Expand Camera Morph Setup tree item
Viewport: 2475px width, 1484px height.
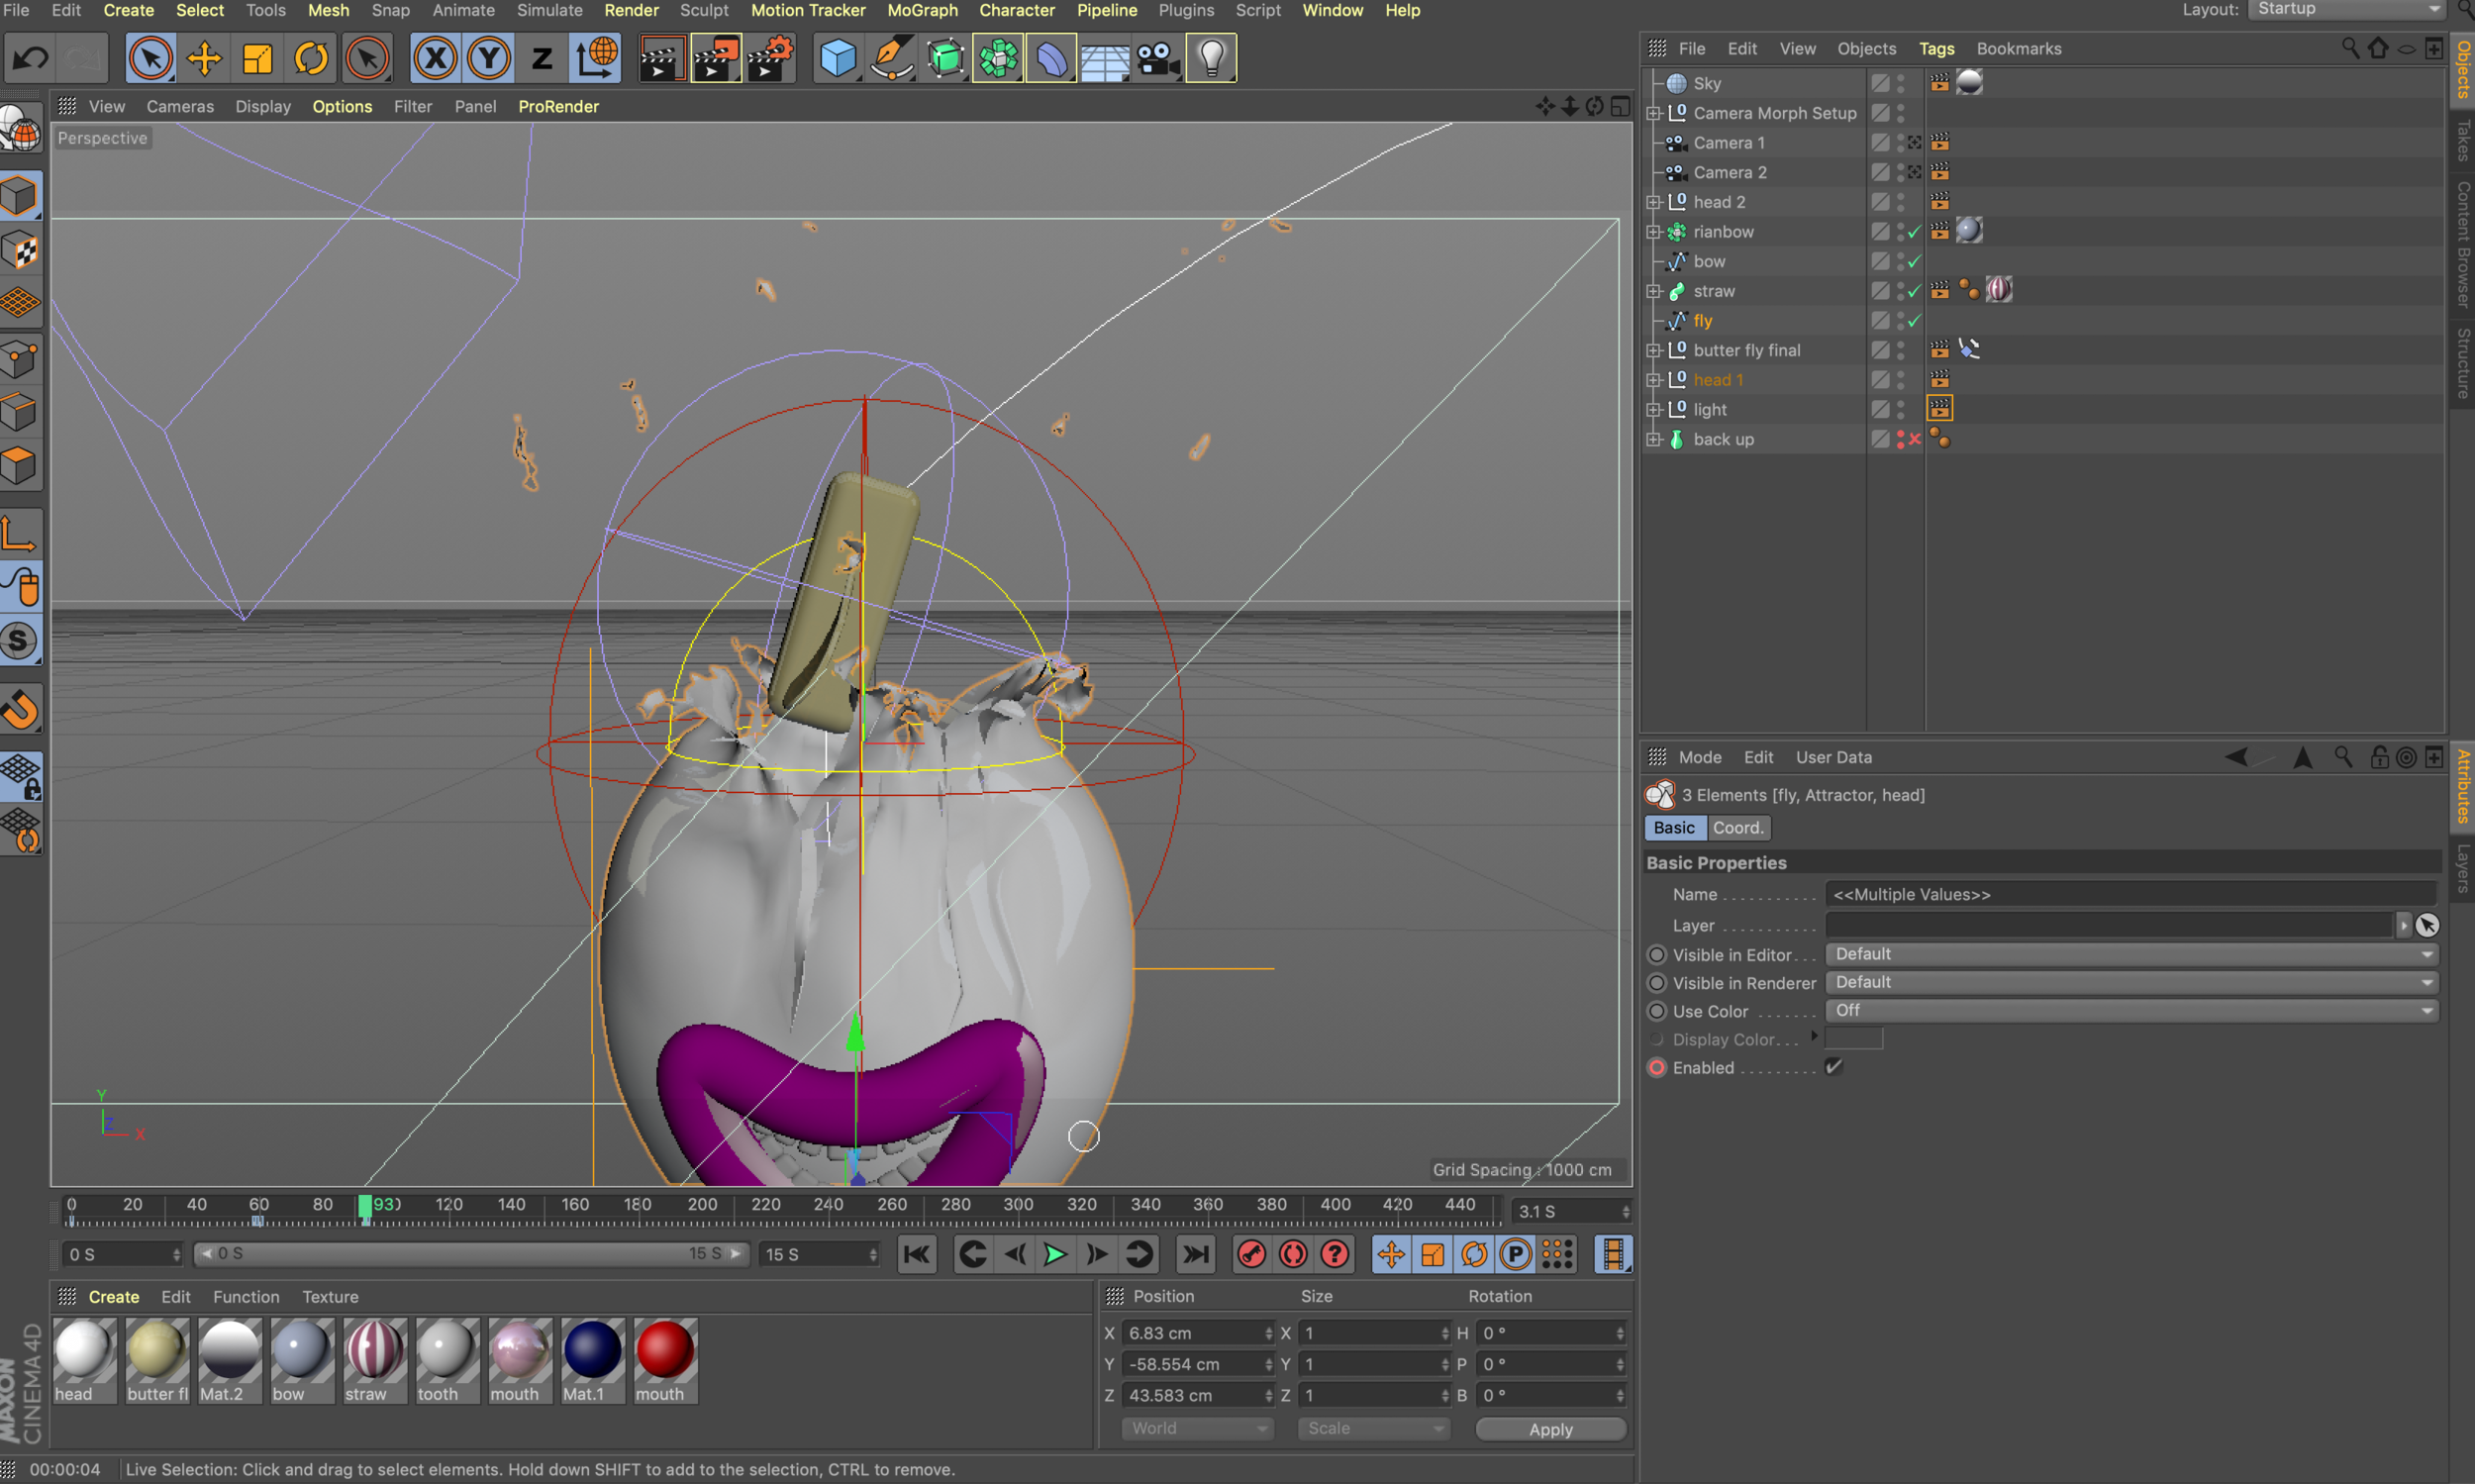1653,113
